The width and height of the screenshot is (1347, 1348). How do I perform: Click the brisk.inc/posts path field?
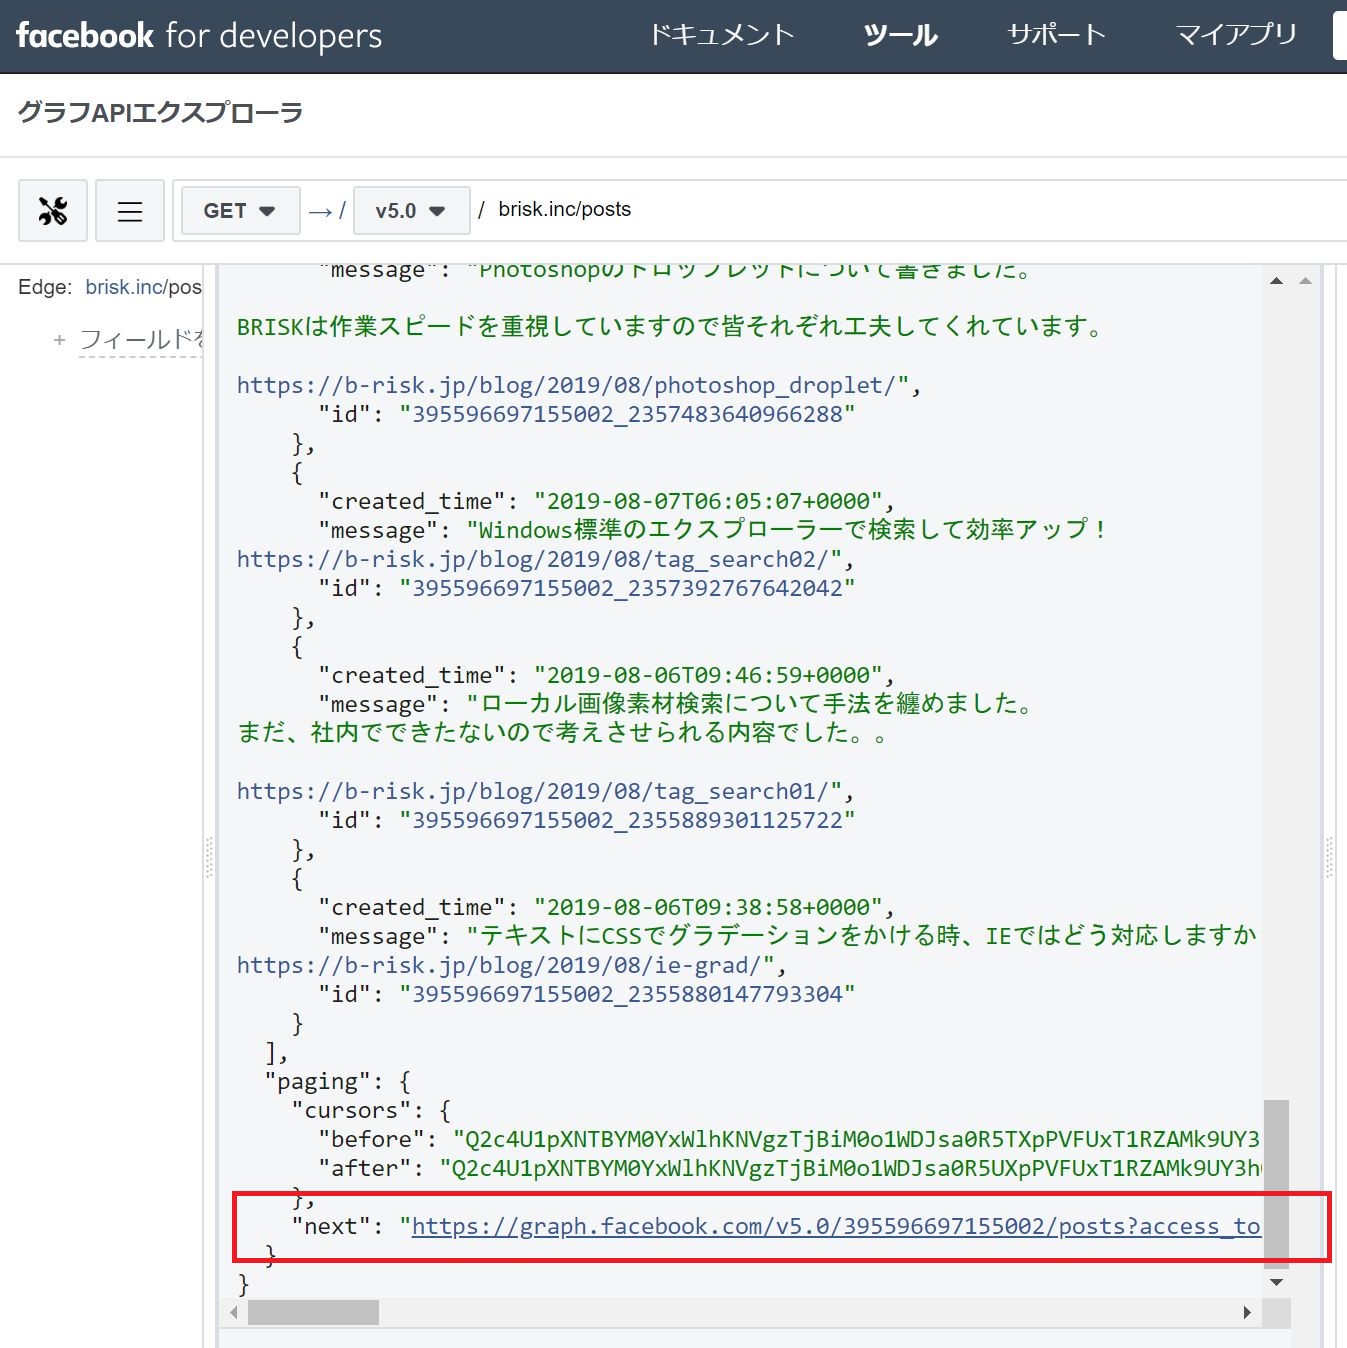[x=563, y=210]
